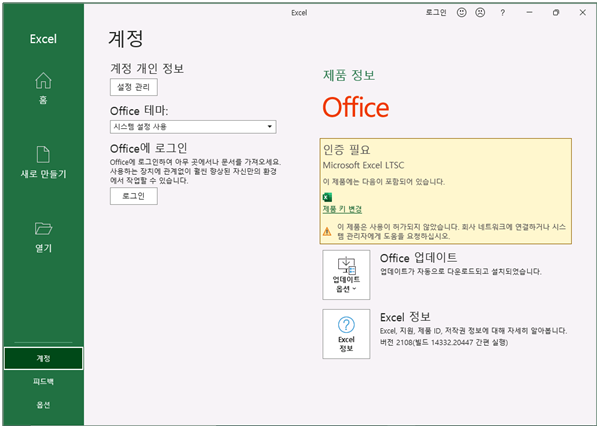
Task: Minimize the Excel window
Action: pyautogui.click(x=529, y=13)
